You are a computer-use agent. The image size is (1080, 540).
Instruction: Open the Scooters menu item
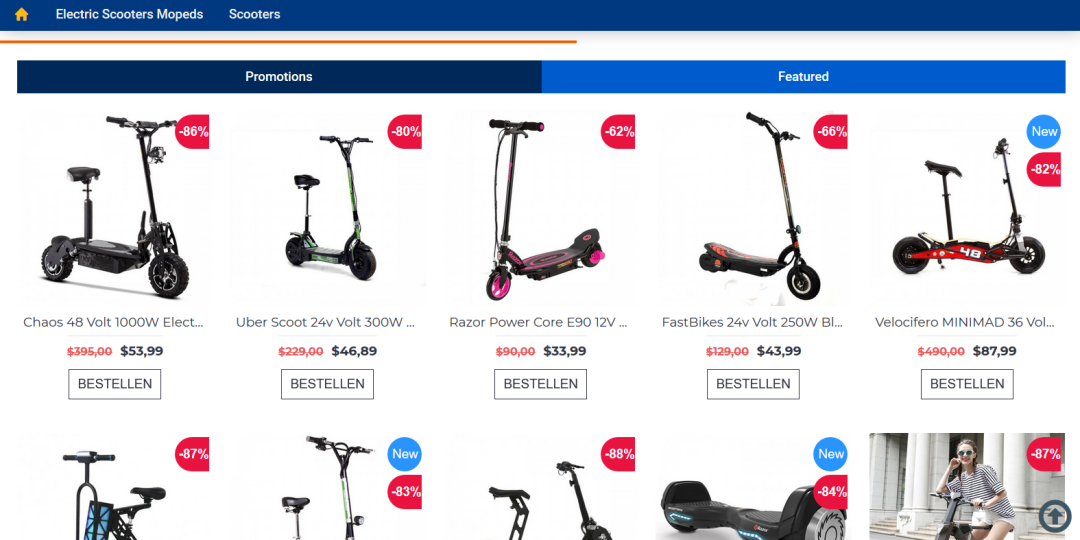tap(254, 14)
